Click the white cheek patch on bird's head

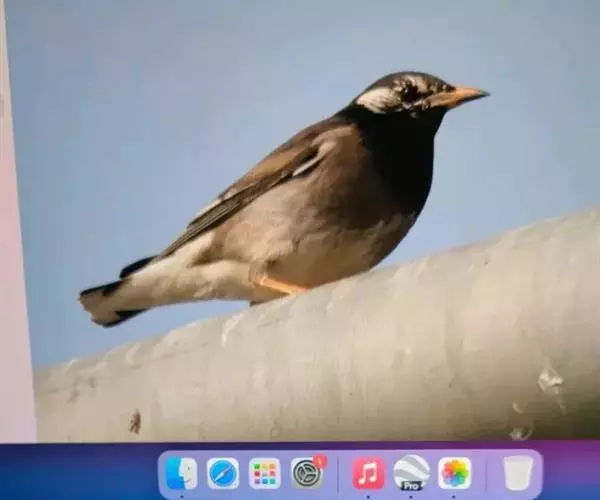[378, 98]
